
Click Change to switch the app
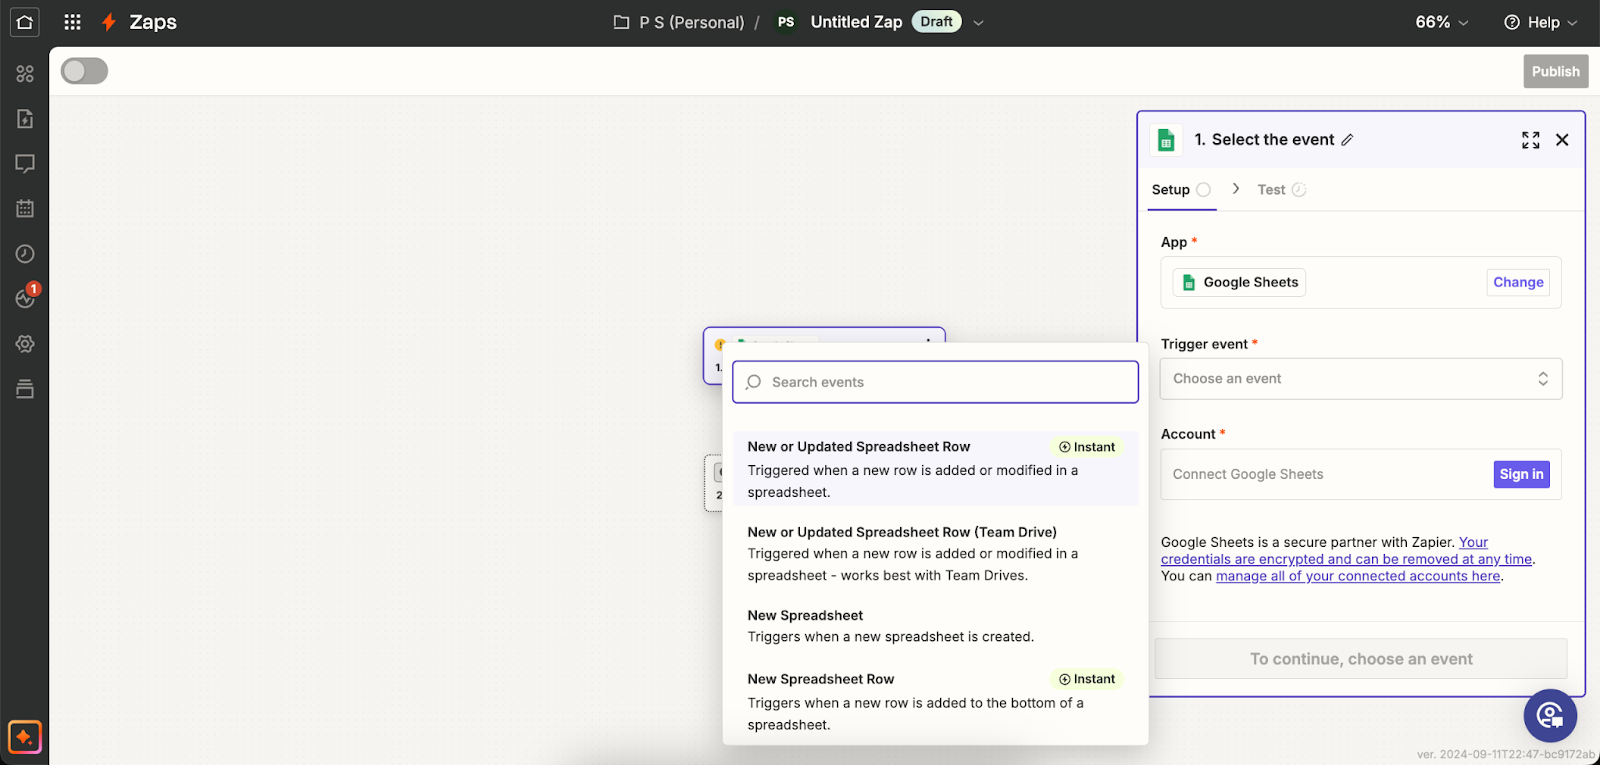tap(1518, 282)
